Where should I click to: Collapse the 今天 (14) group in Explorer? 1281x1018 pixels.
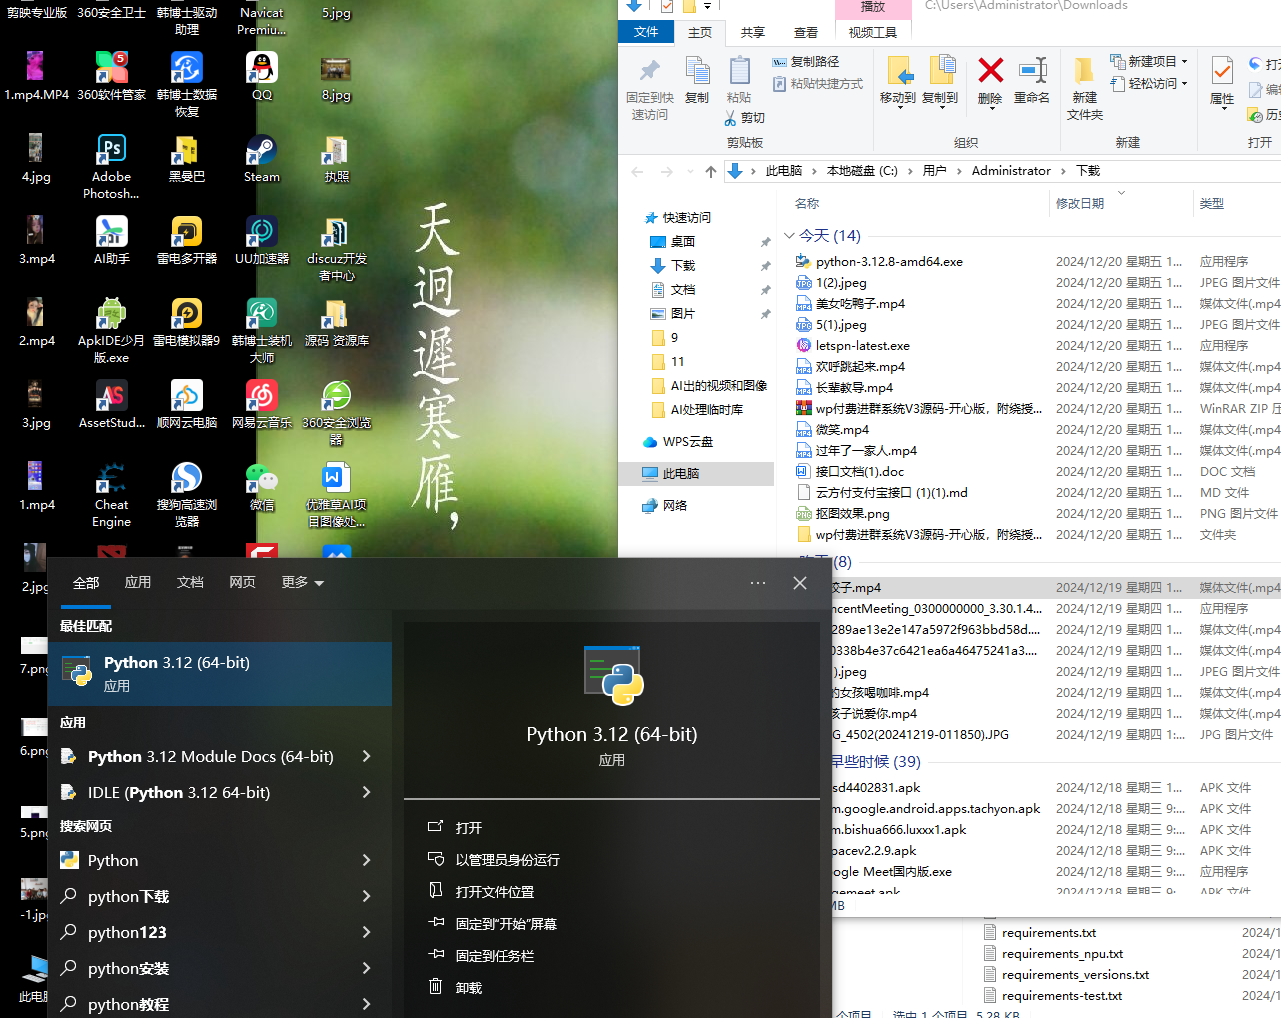tap(789, 236)
